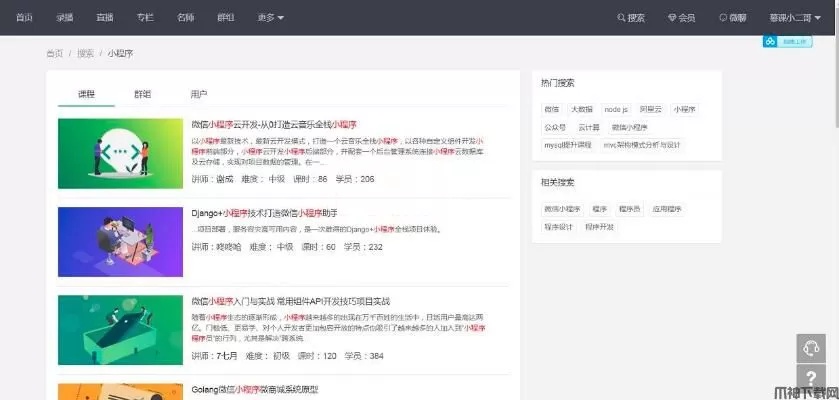Open the Django+小程序 course thumbnail
Image resolution: width=839 pixels, height=400 pixels.
[121, 241]
